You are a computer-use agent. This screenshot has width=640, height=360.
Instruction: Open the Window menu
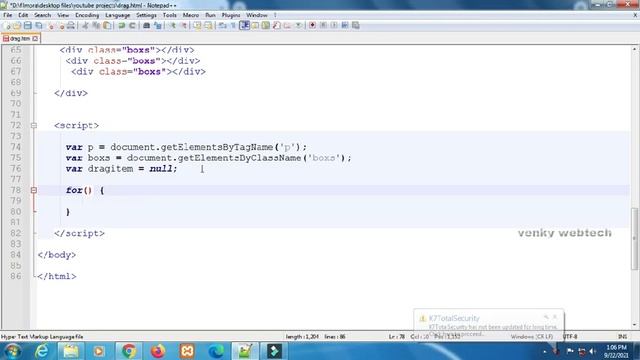coord(257,15)
